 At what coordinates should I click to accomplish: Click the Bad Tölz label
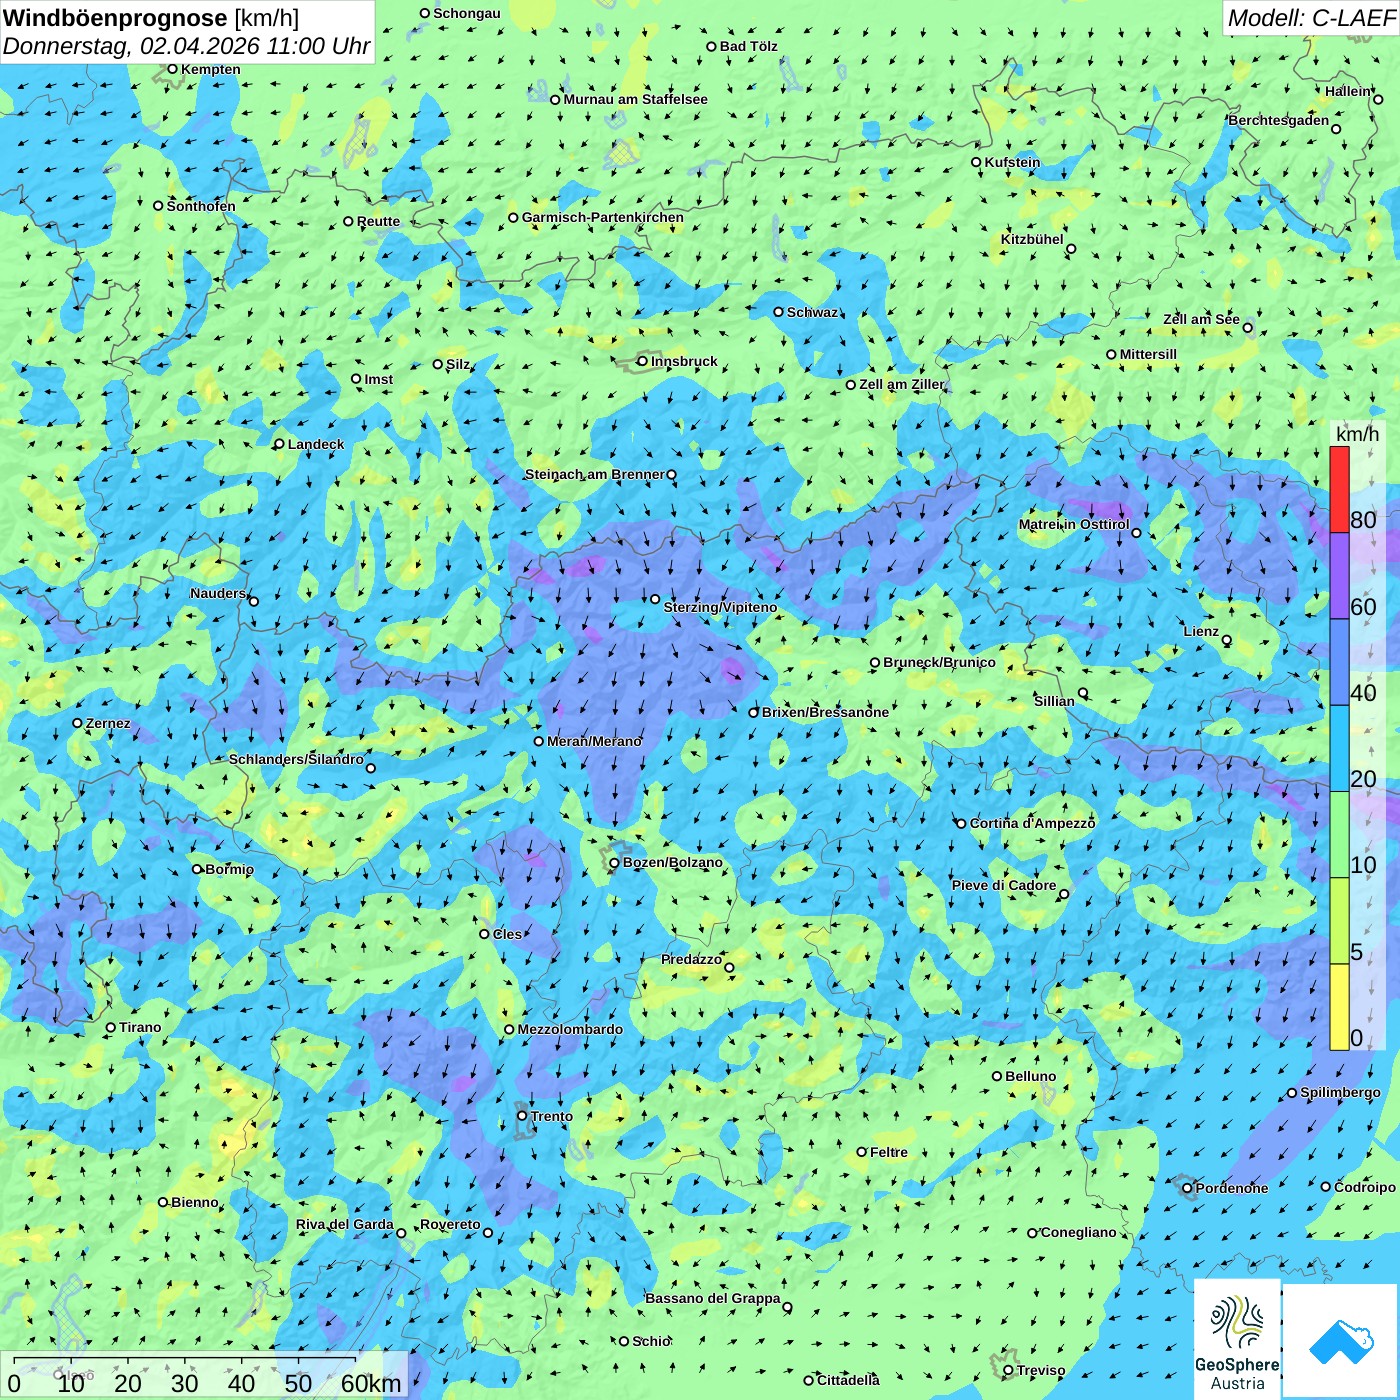pyautogui.click(x=748, y=46)
